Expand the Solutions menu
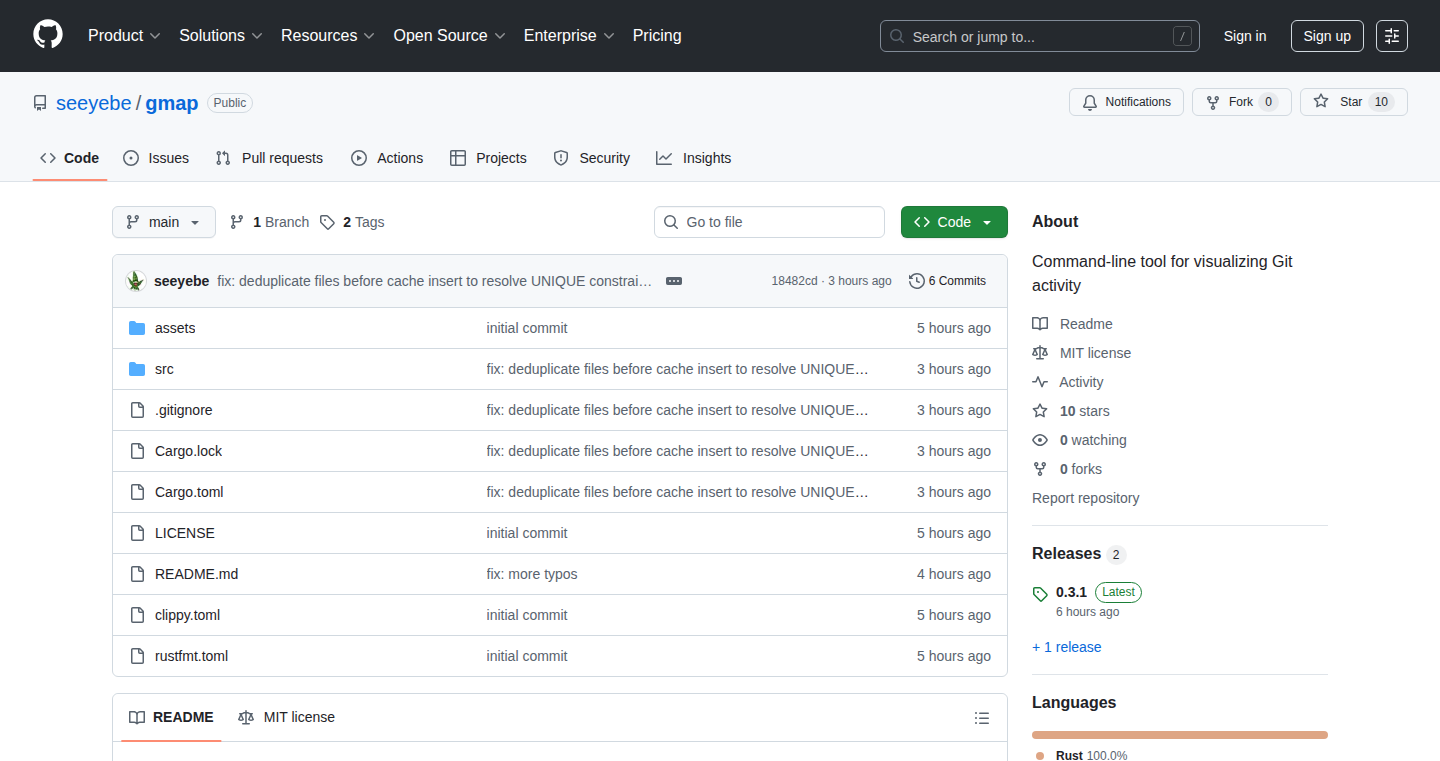Image resolution: width=1440 pixels, height=761 pixels. coord(221,35)
